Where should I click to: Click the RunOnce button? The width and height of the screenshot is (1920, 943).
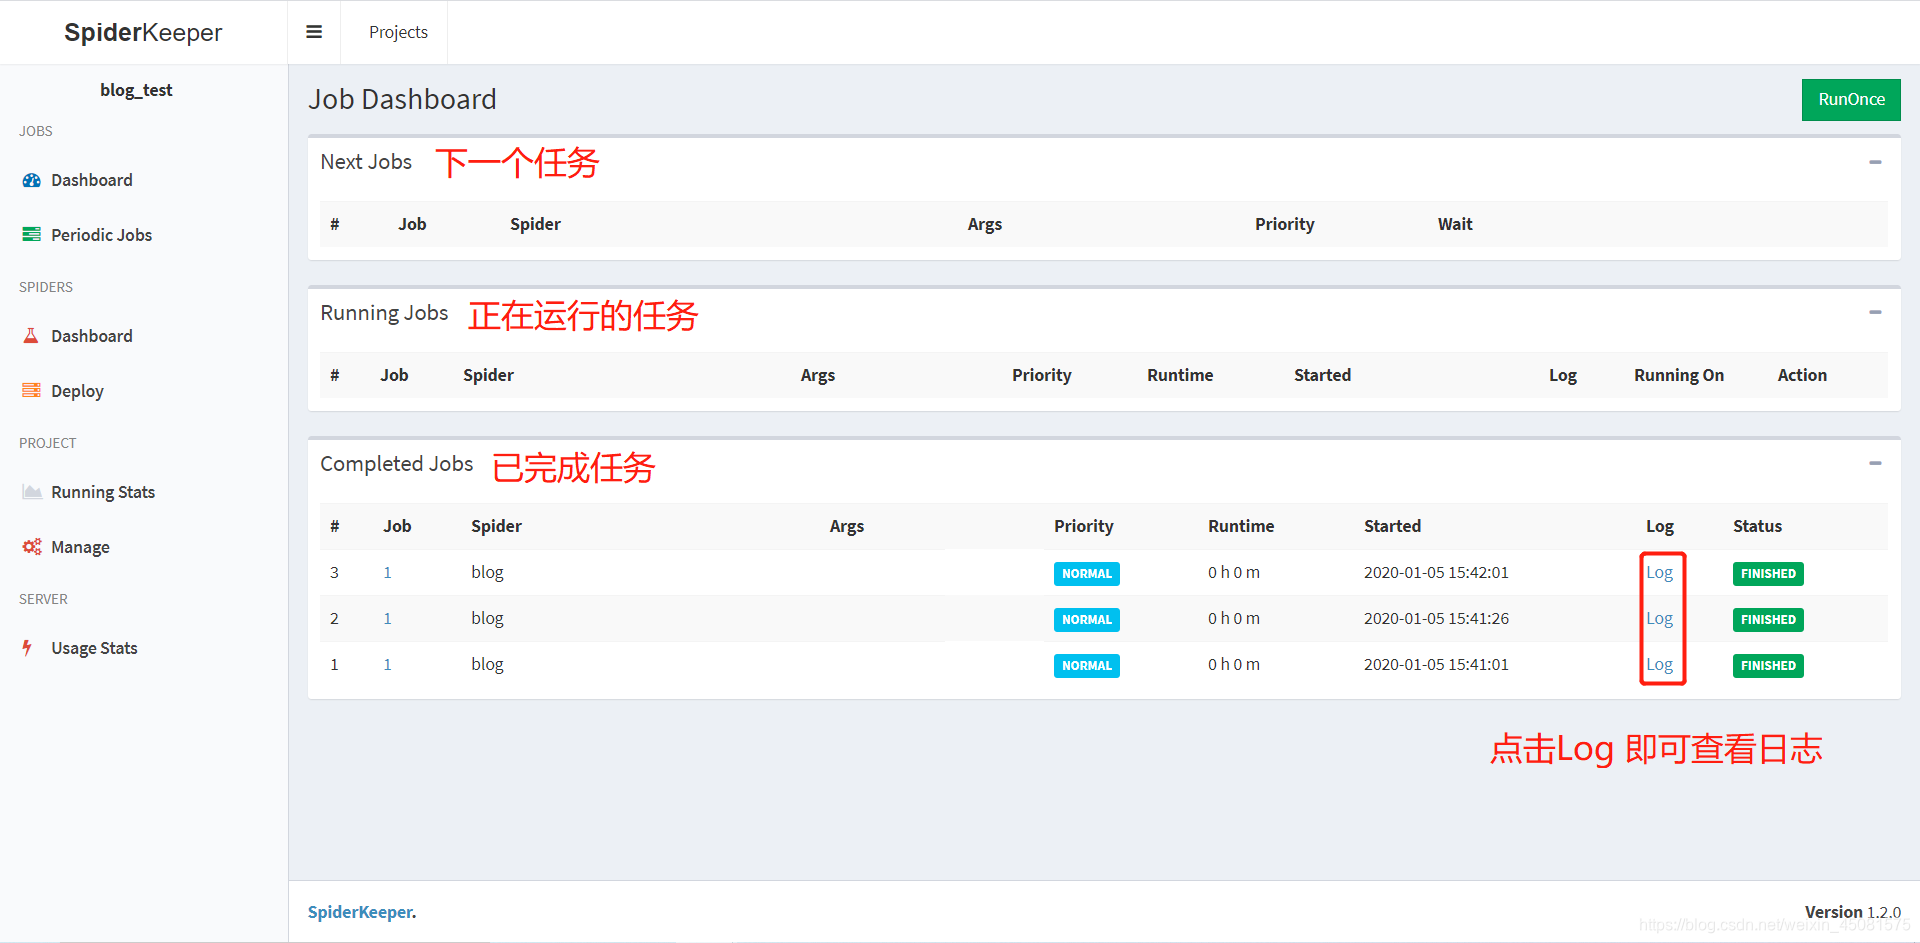pyautogui.click(x=1851, y=100)
